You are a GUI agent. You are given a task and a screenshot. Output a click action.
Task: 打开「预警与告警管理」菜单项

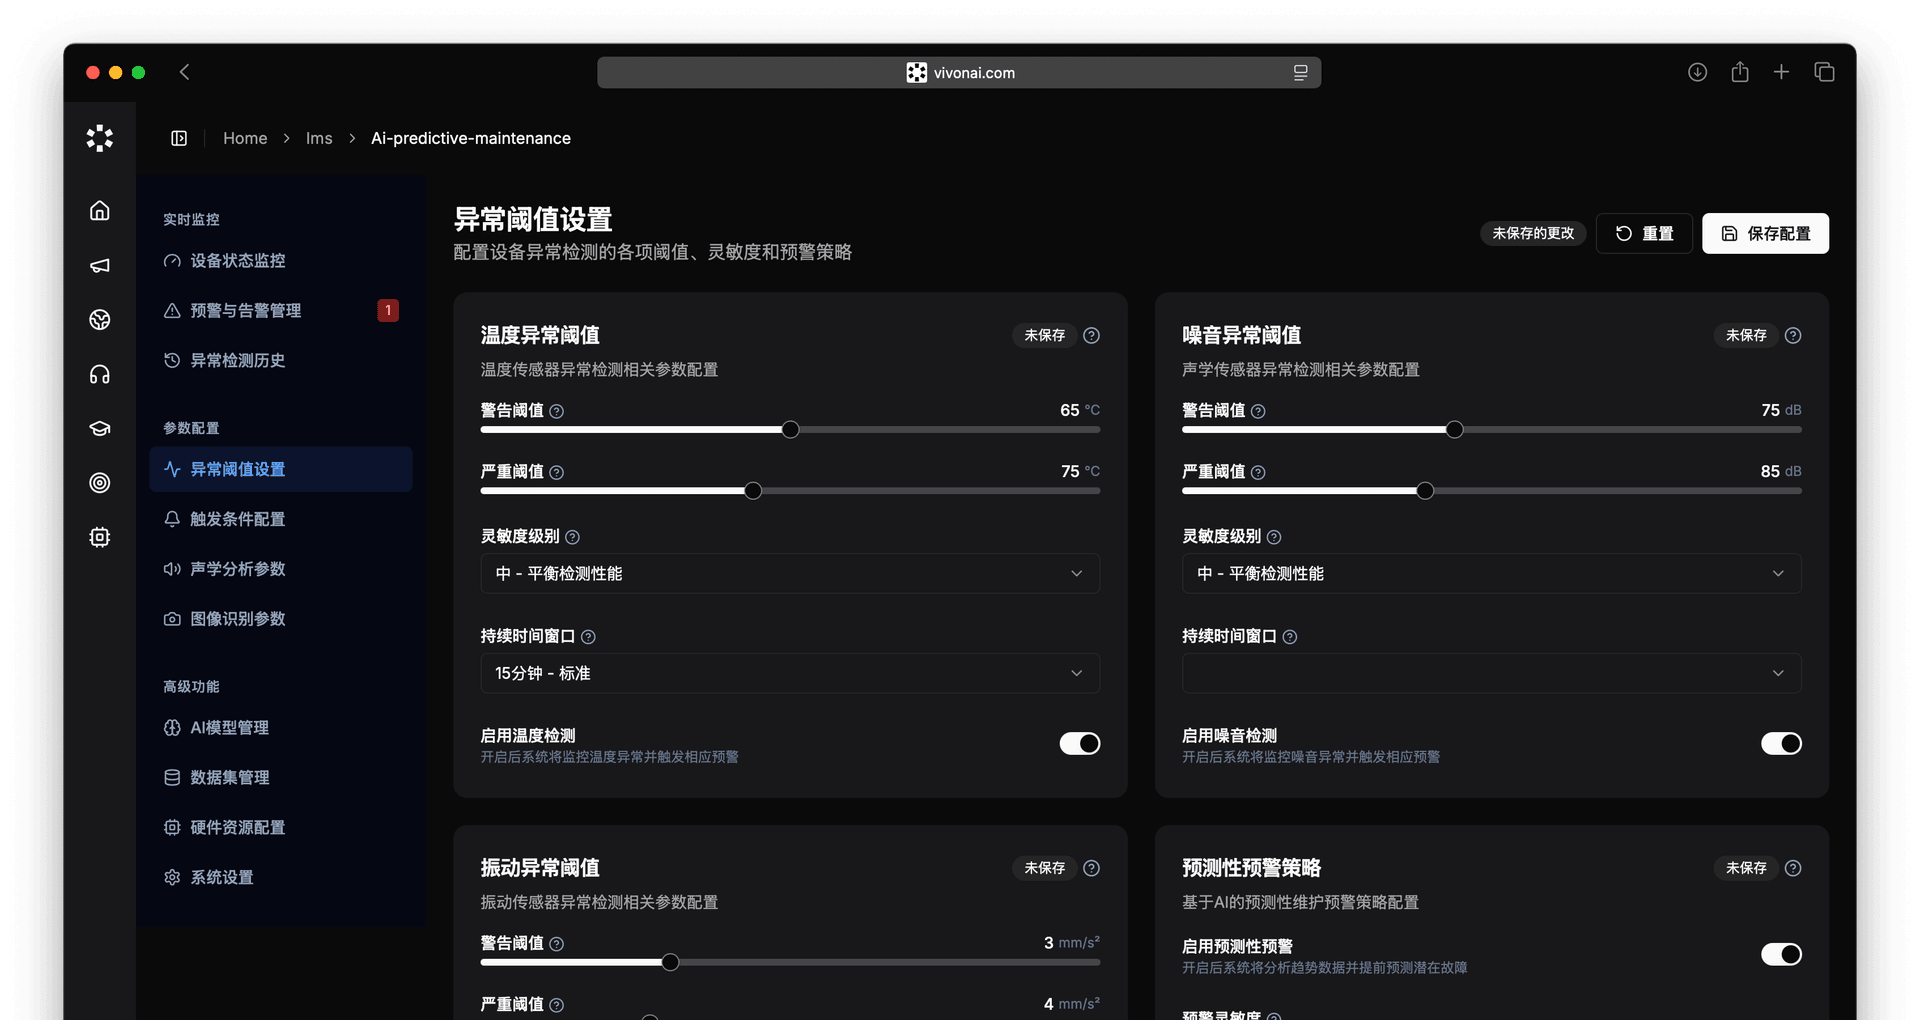click(248, 310)
